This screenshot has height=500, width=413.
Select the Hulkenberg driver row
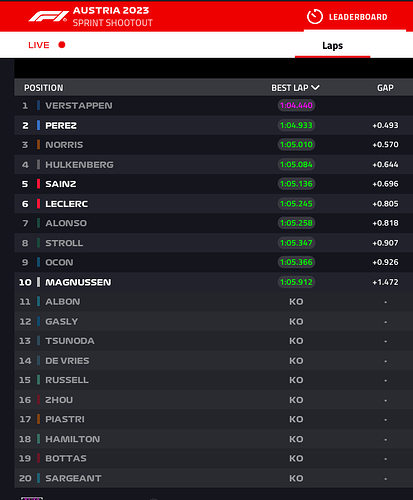point(213,164)
